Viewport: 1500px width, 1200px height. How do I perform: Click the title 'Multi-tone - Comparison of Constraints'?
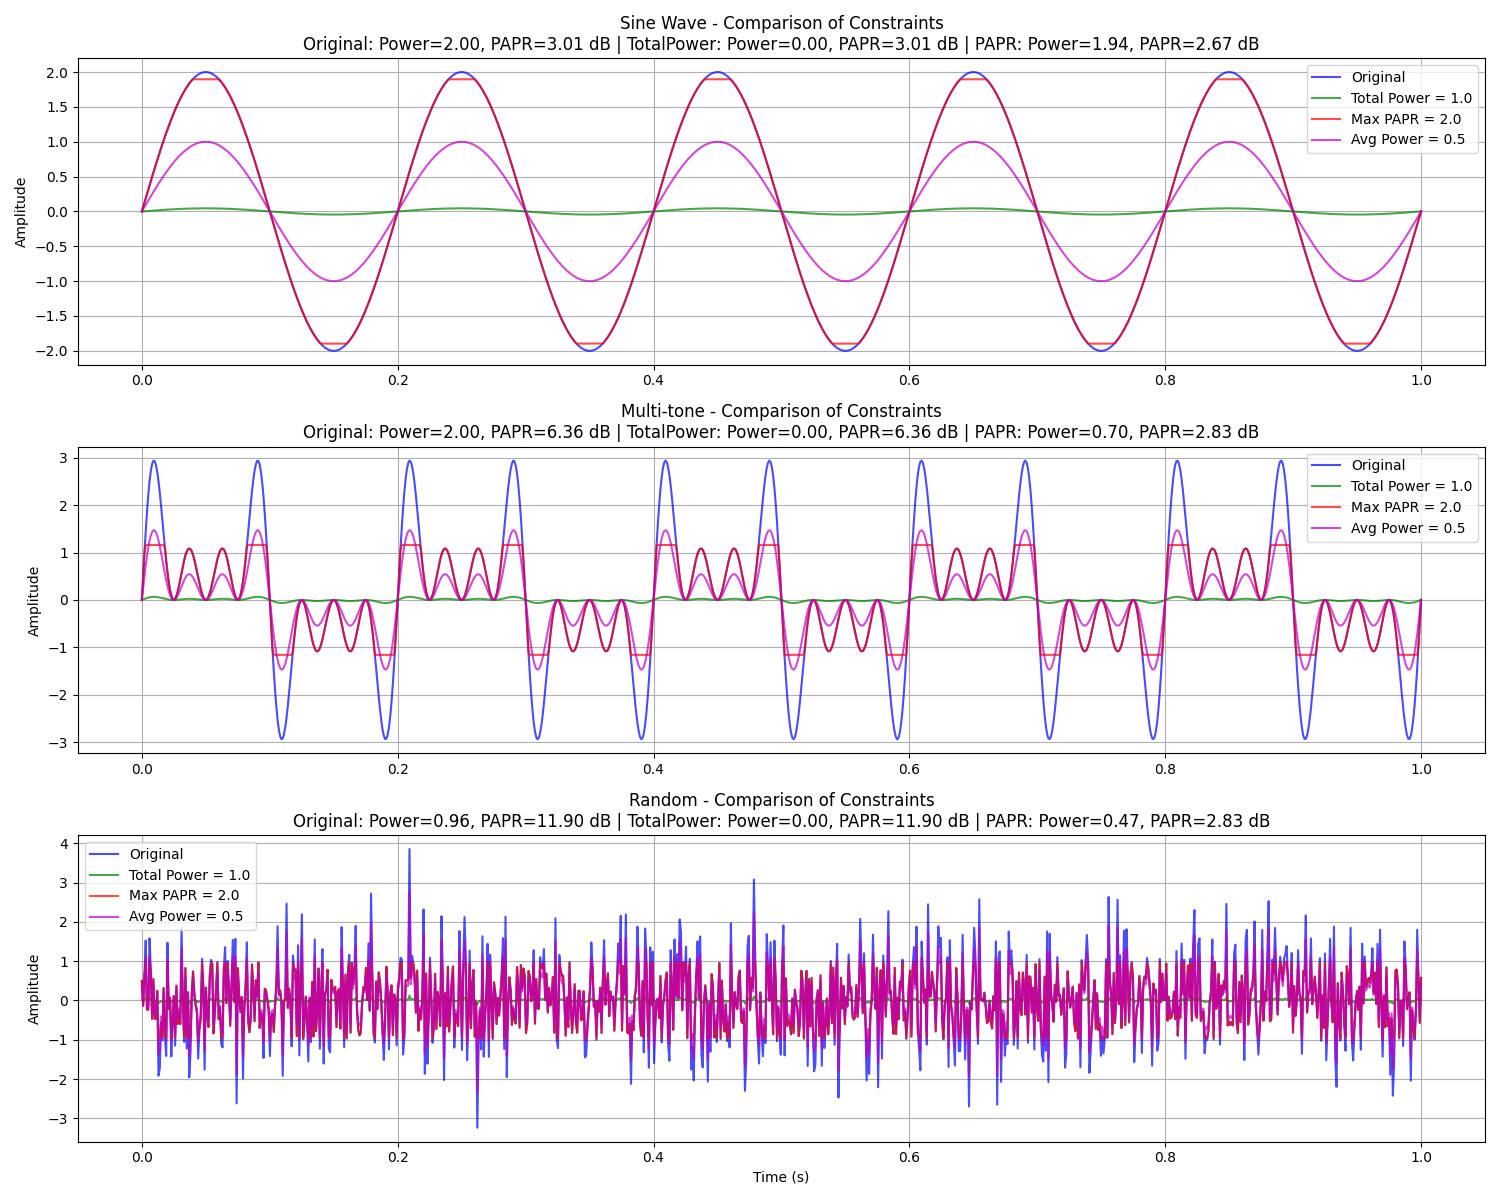coord(781,411)
